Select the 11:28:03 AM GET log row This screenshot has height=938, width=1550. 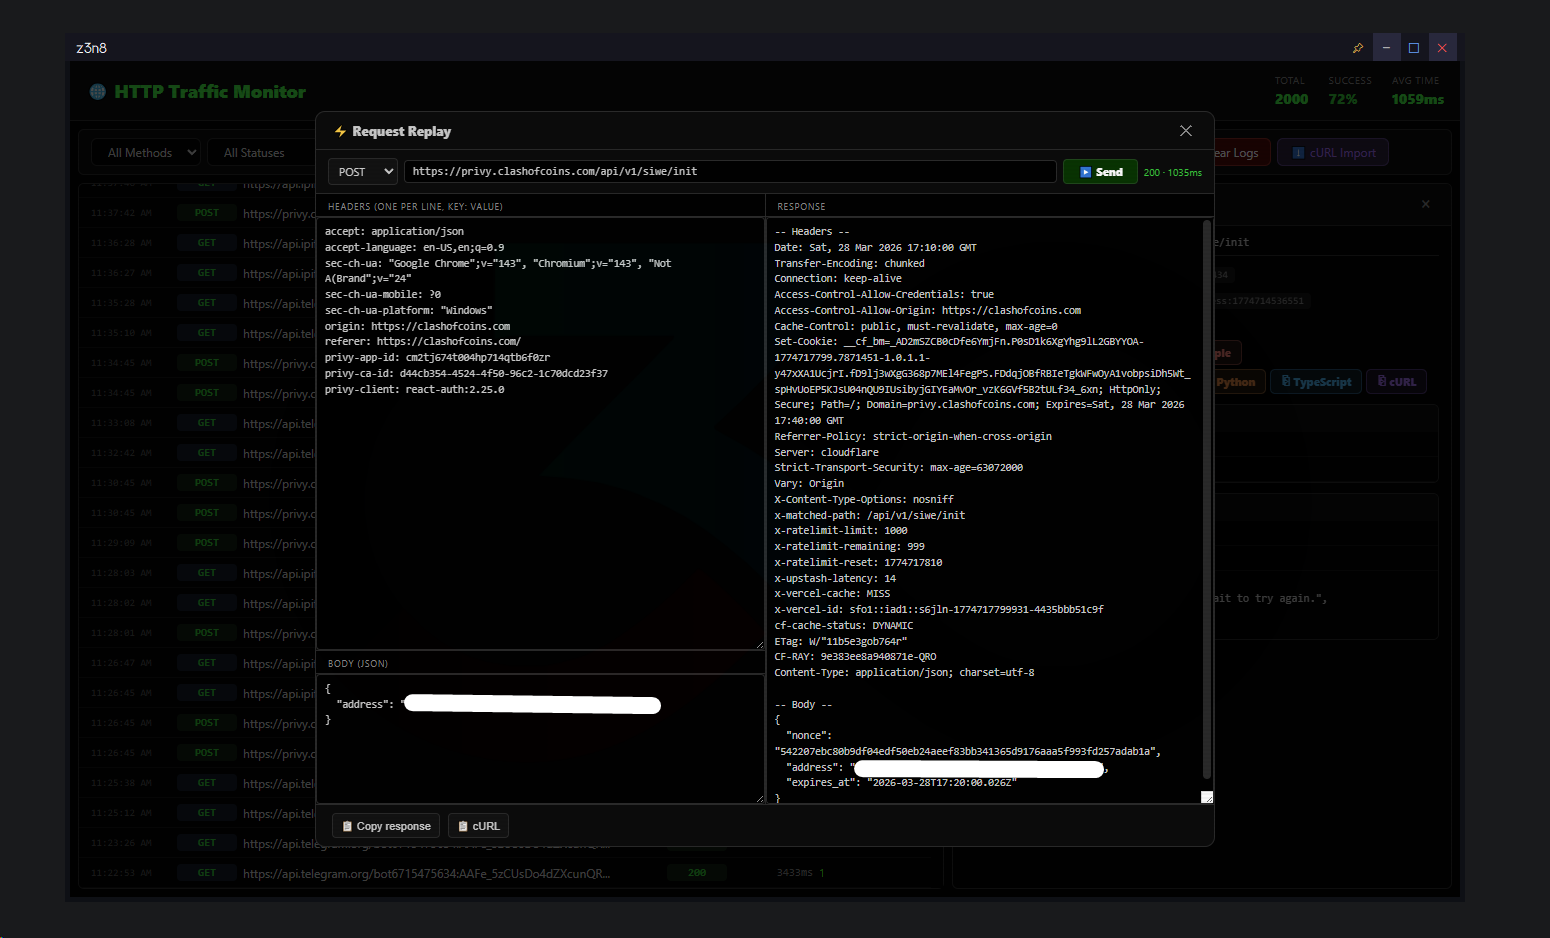(x=198, y=573)
